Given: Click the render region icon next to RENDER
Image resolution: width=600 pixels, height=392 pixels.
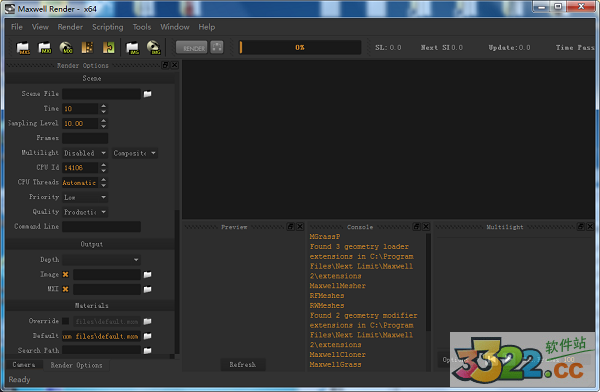Looking at the screenshot, I should click(217, 47).
